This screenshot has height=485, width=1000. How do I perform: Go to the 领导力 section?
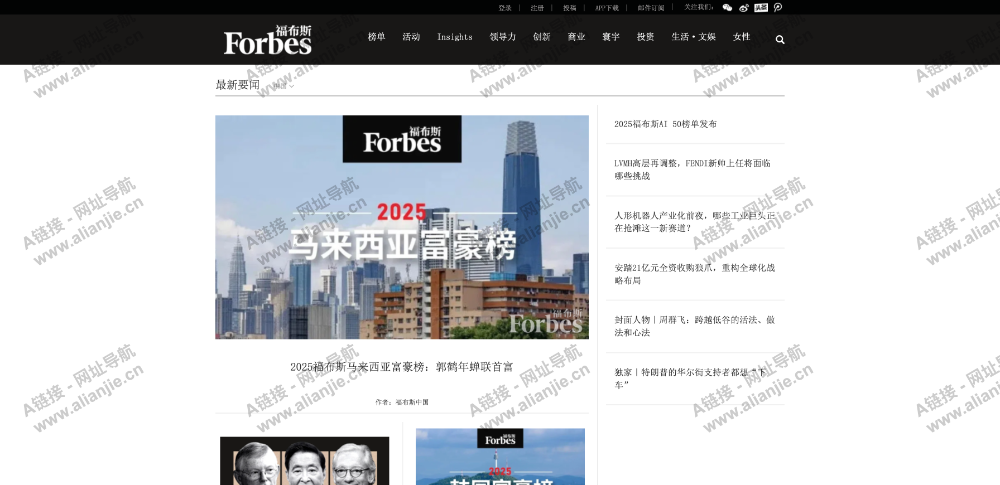[x=503, y=37]
